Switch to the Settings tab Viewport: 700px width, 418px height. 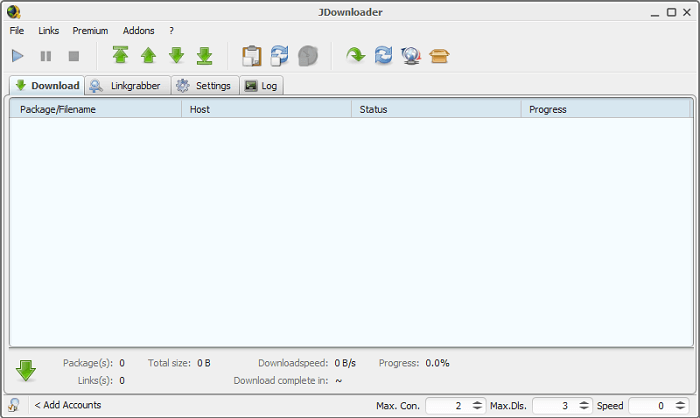[204, 86]
